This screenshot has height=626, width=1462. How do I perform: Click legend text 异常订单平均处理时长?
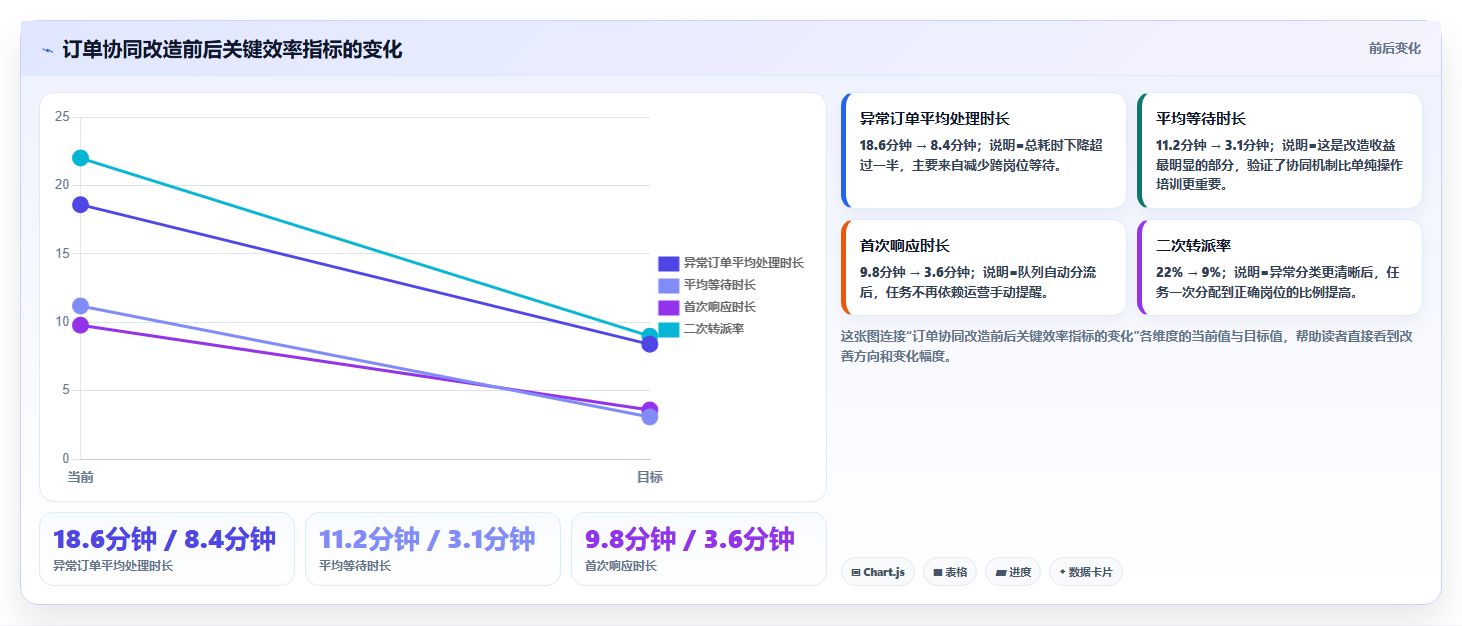coord(744,263)
